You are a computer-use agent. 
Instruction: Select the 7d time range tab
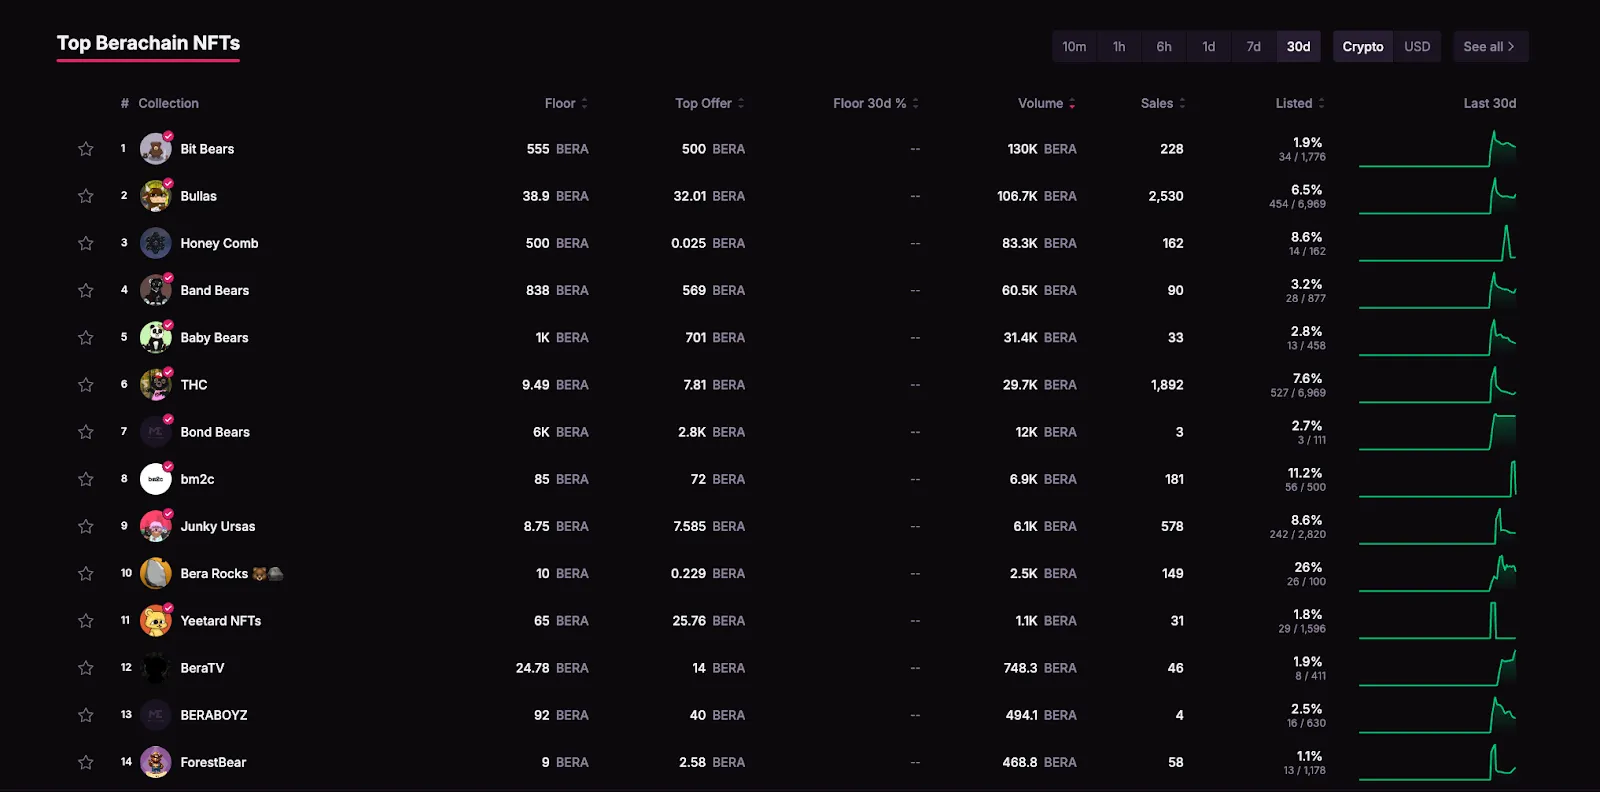click(1254, 47)
